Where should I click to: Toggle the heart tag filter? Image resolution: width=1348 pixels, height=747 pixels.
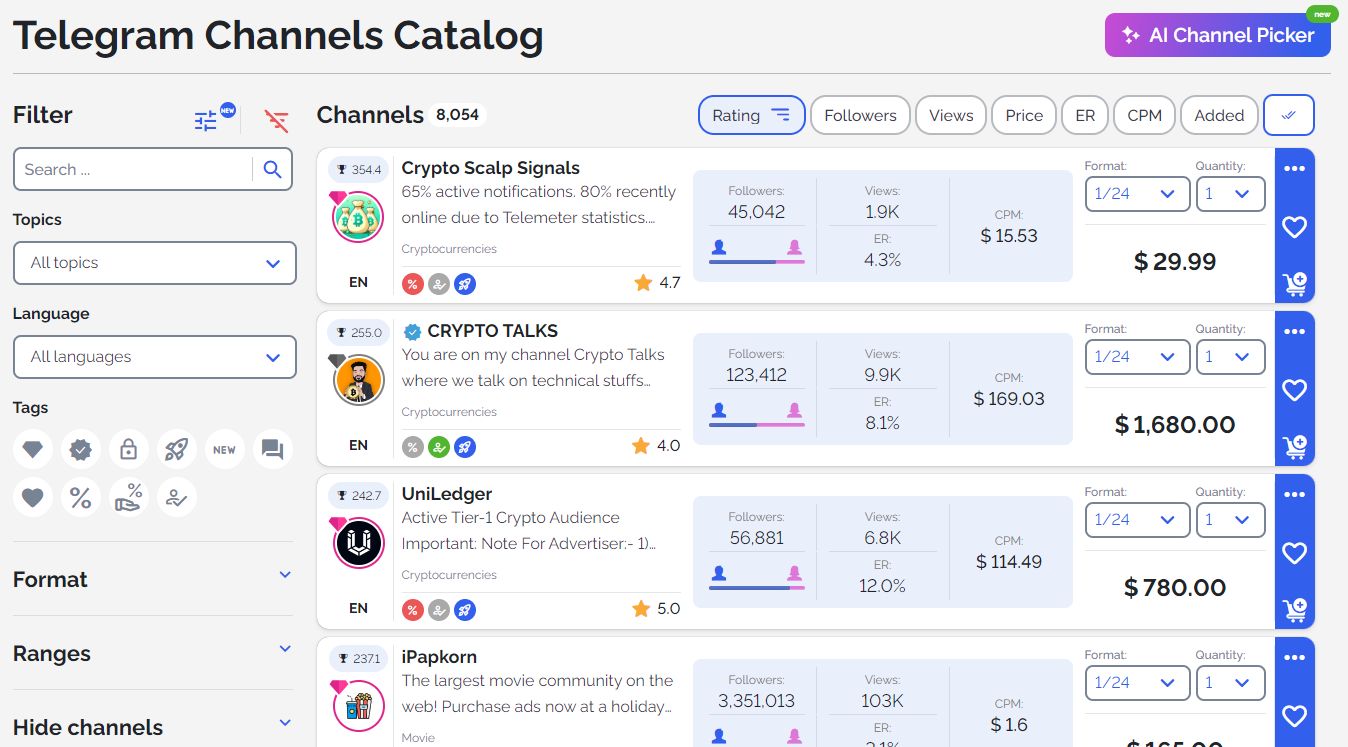coord(33,498)
